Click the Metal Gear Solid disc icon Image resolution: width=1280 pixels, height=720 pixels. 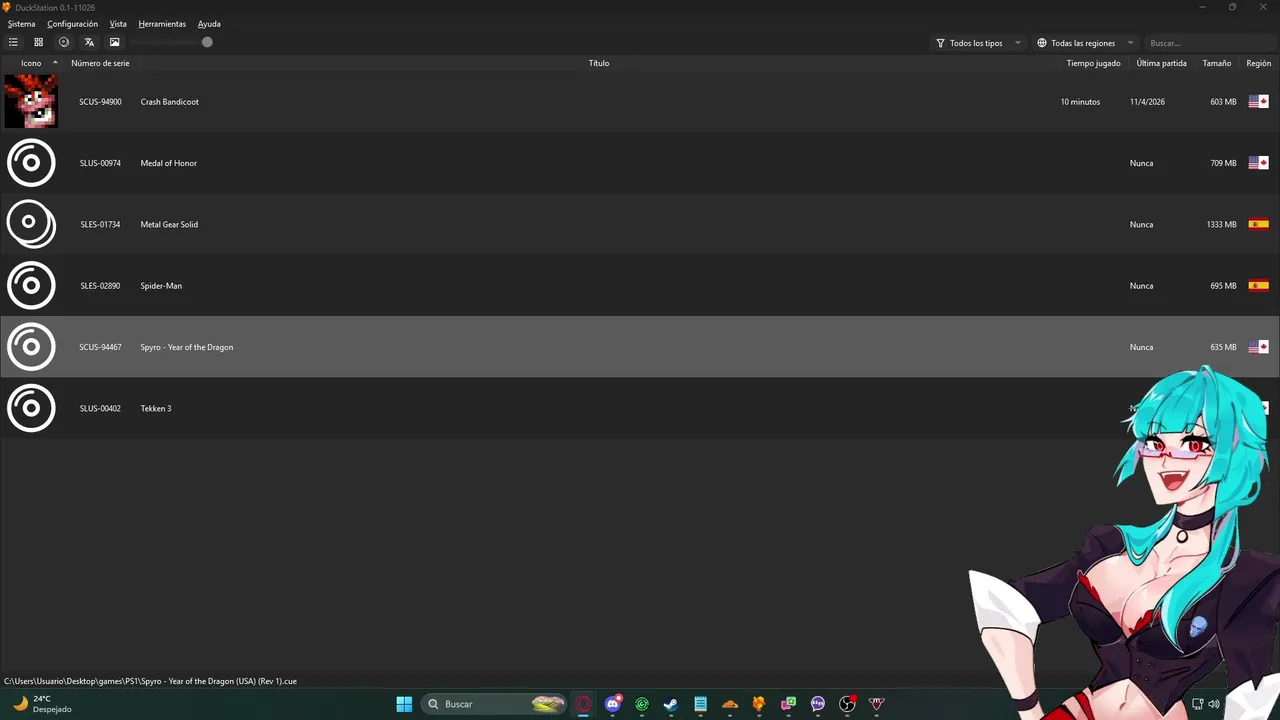click(31, 224)
